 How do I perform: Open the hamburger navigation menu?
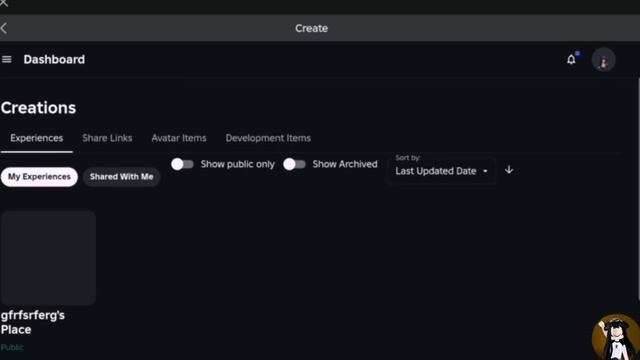coord(7,60)
